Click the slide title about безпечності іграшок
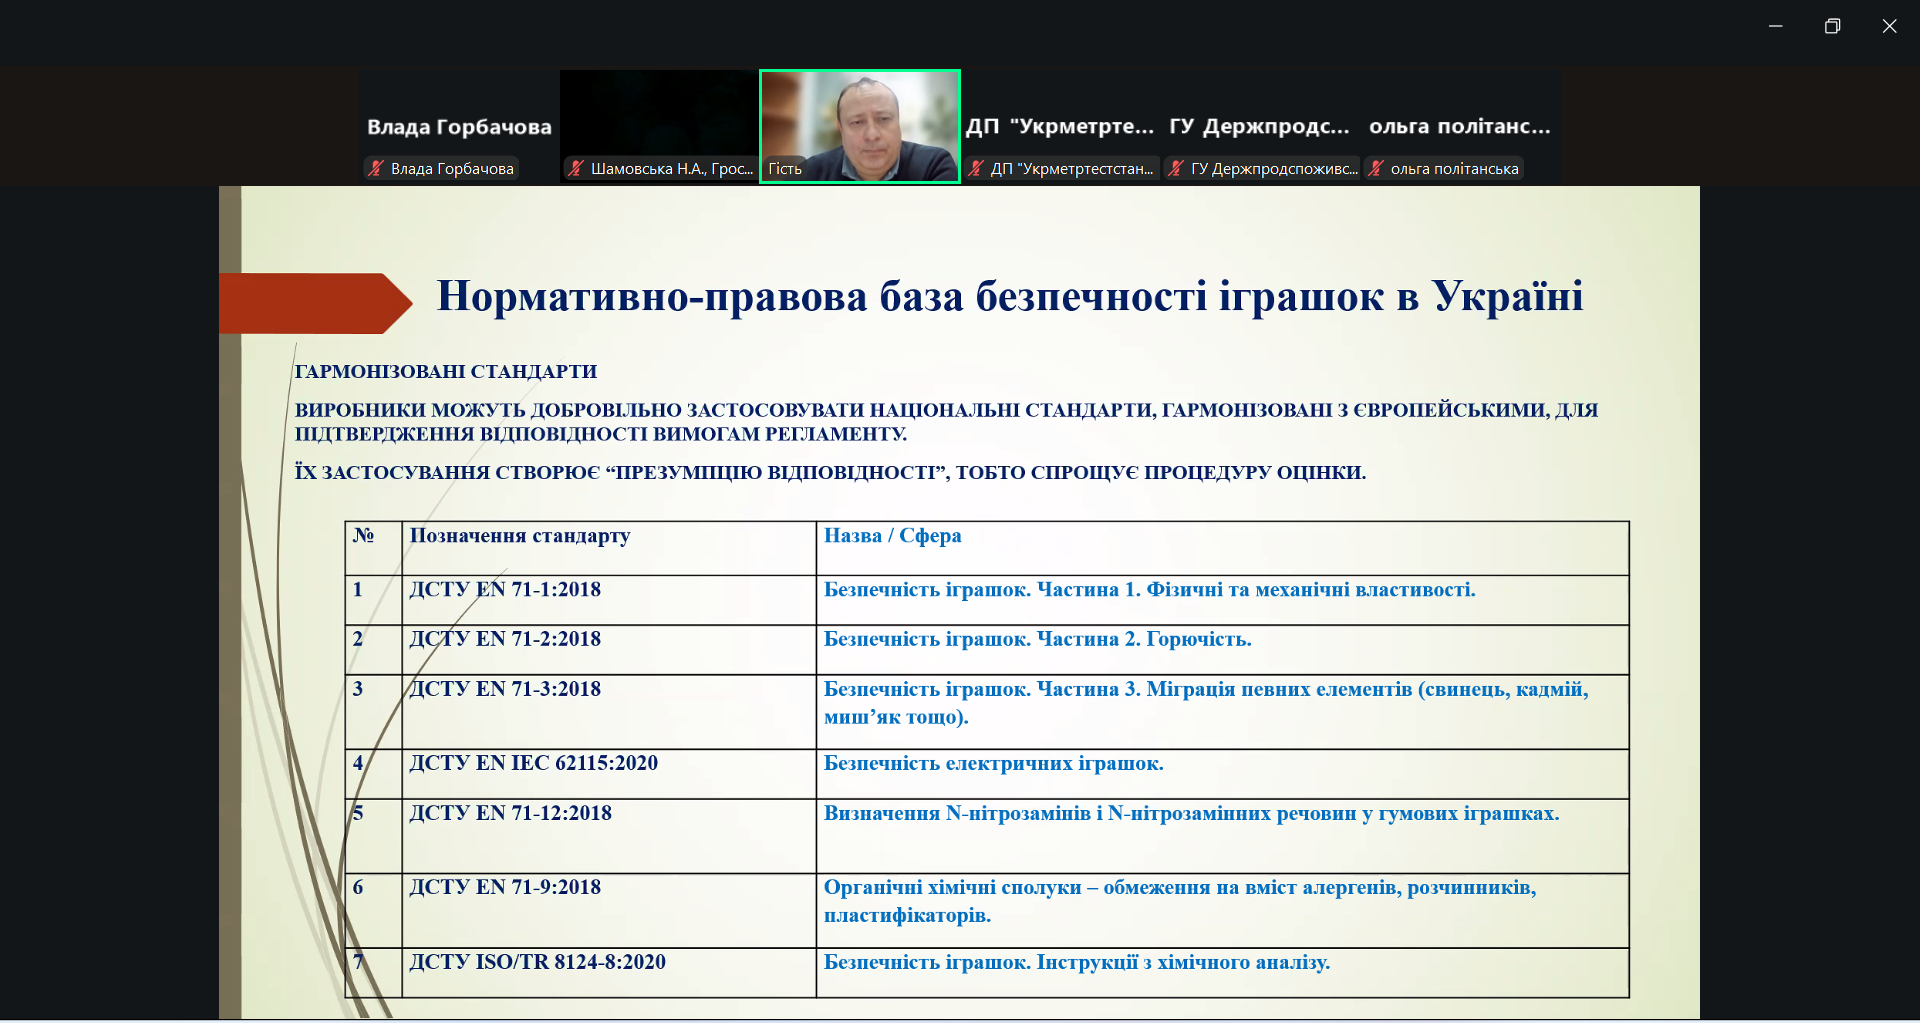 (1009, 297)
